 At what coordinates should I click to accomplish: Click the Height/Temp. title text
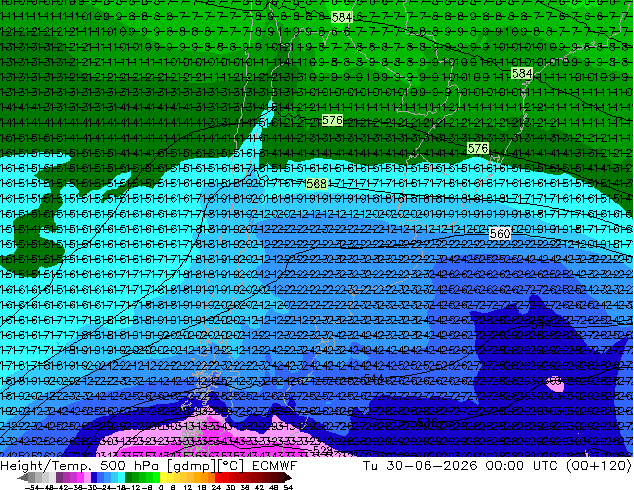44,466
